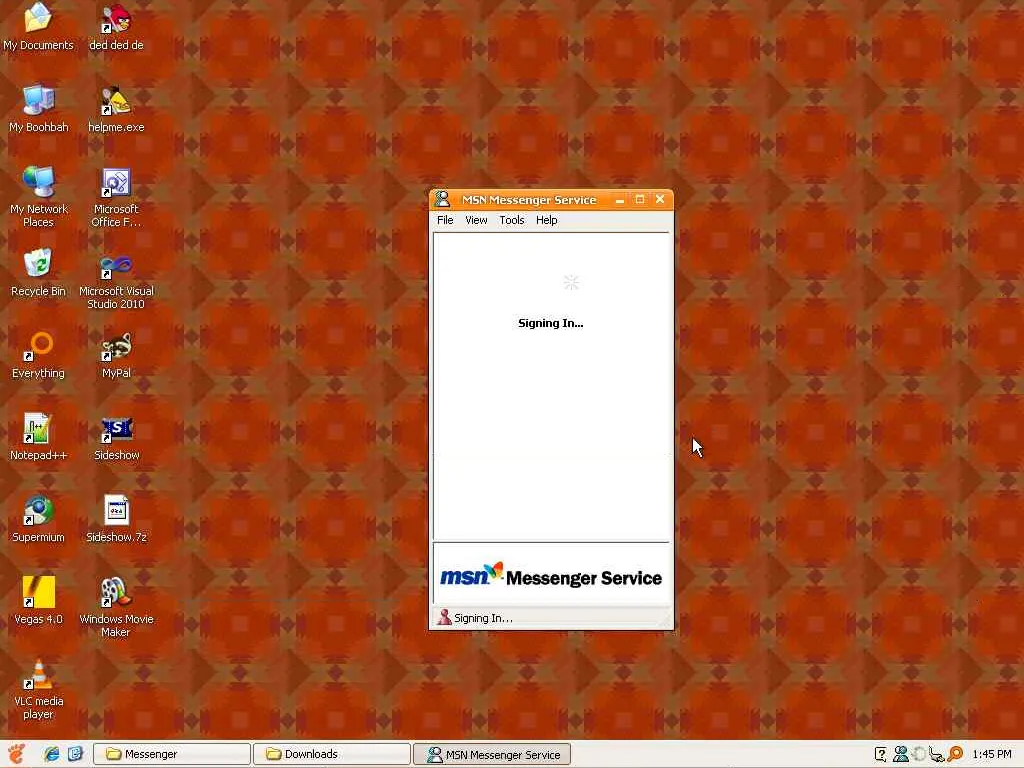This screenshot has width=1024, height=768.
Task: Click the MSN Messenger Service title bar
Action: pos(551,200)
